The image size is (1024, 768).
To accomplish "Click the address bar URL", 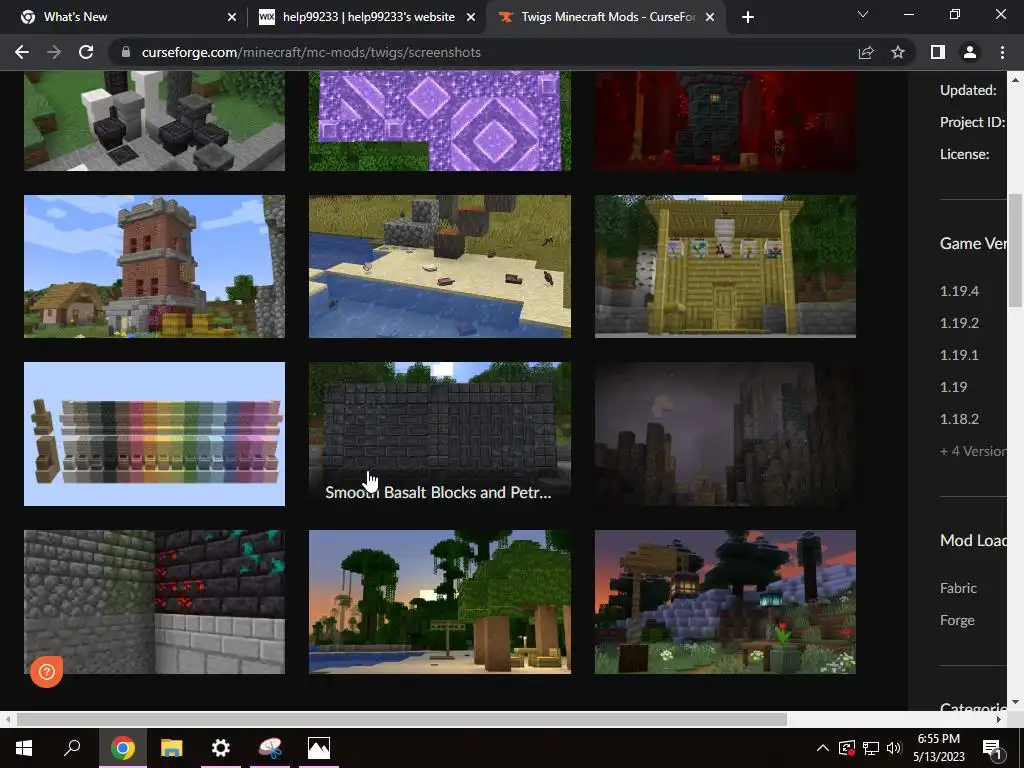I will coord(311,52).
